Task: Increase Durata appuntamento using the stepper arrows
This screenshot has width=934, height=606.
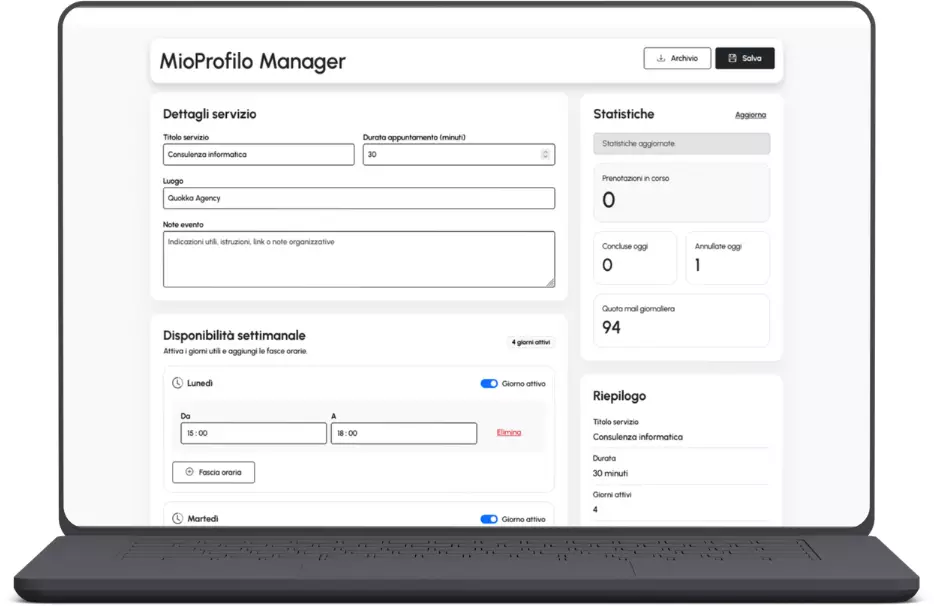Action: 544,154
